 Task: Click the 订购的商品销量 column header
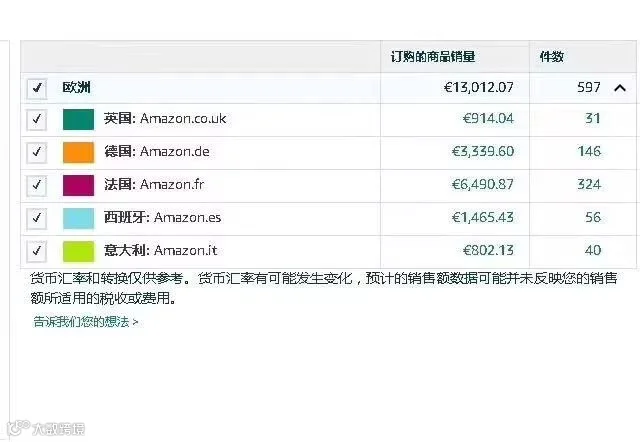click(x=433, y=56)
